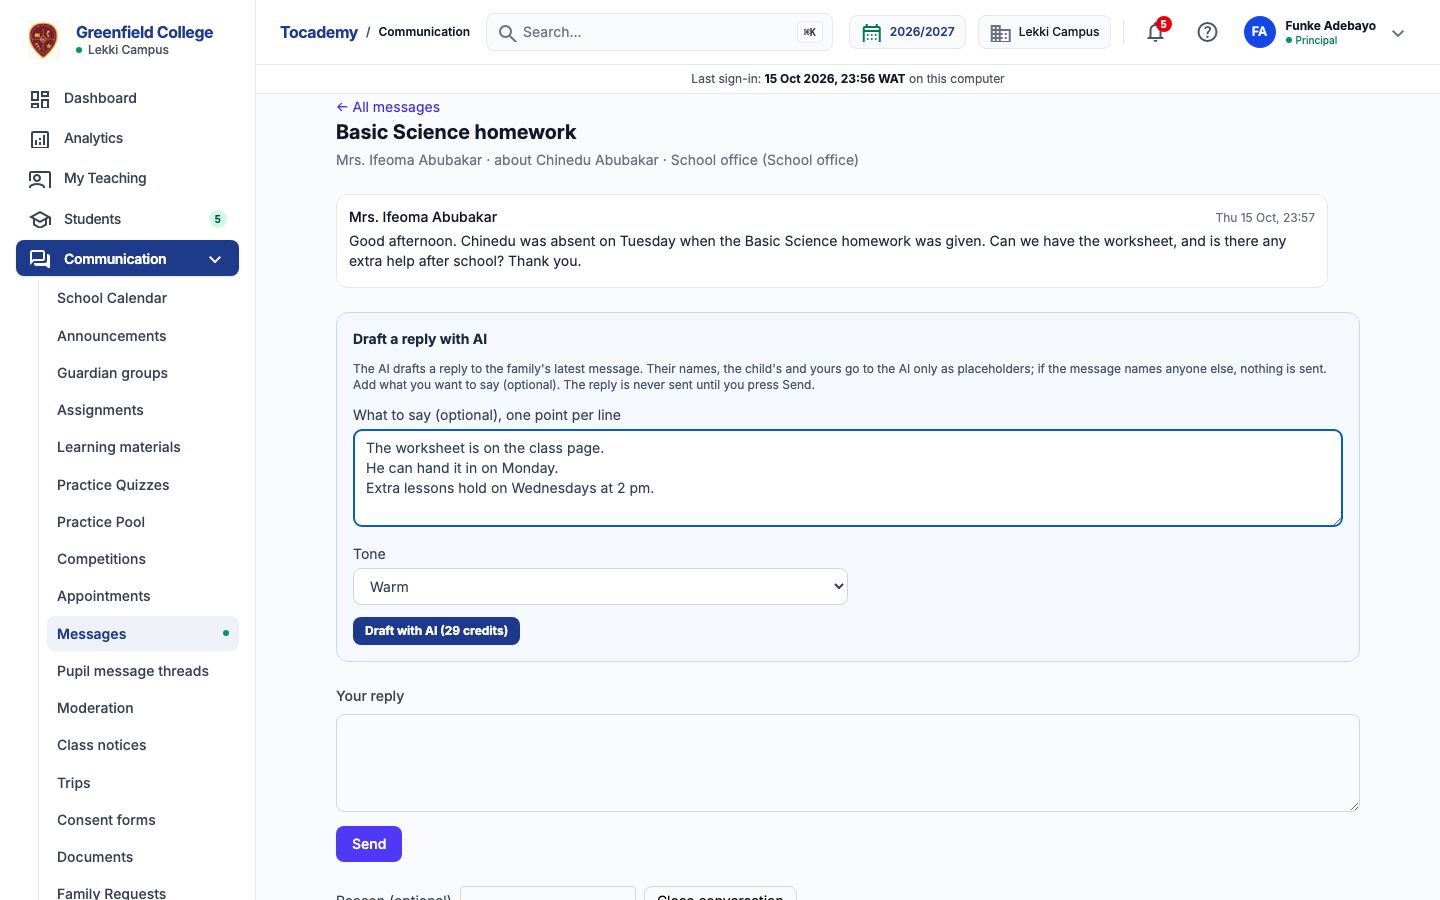
Task: Click the Tocademy breadcrumb link
Action: pos(319,32)
